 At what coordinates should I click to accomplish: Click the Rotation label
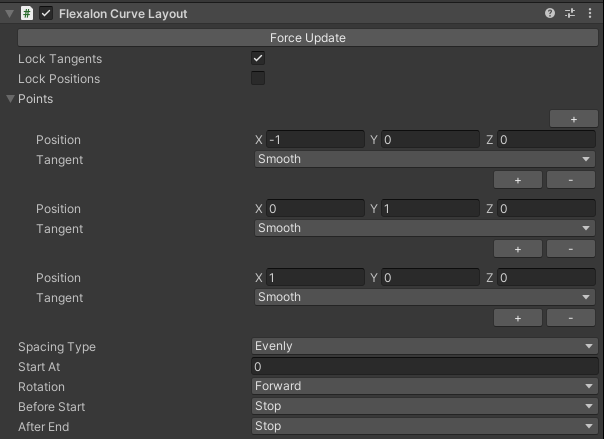41,387
